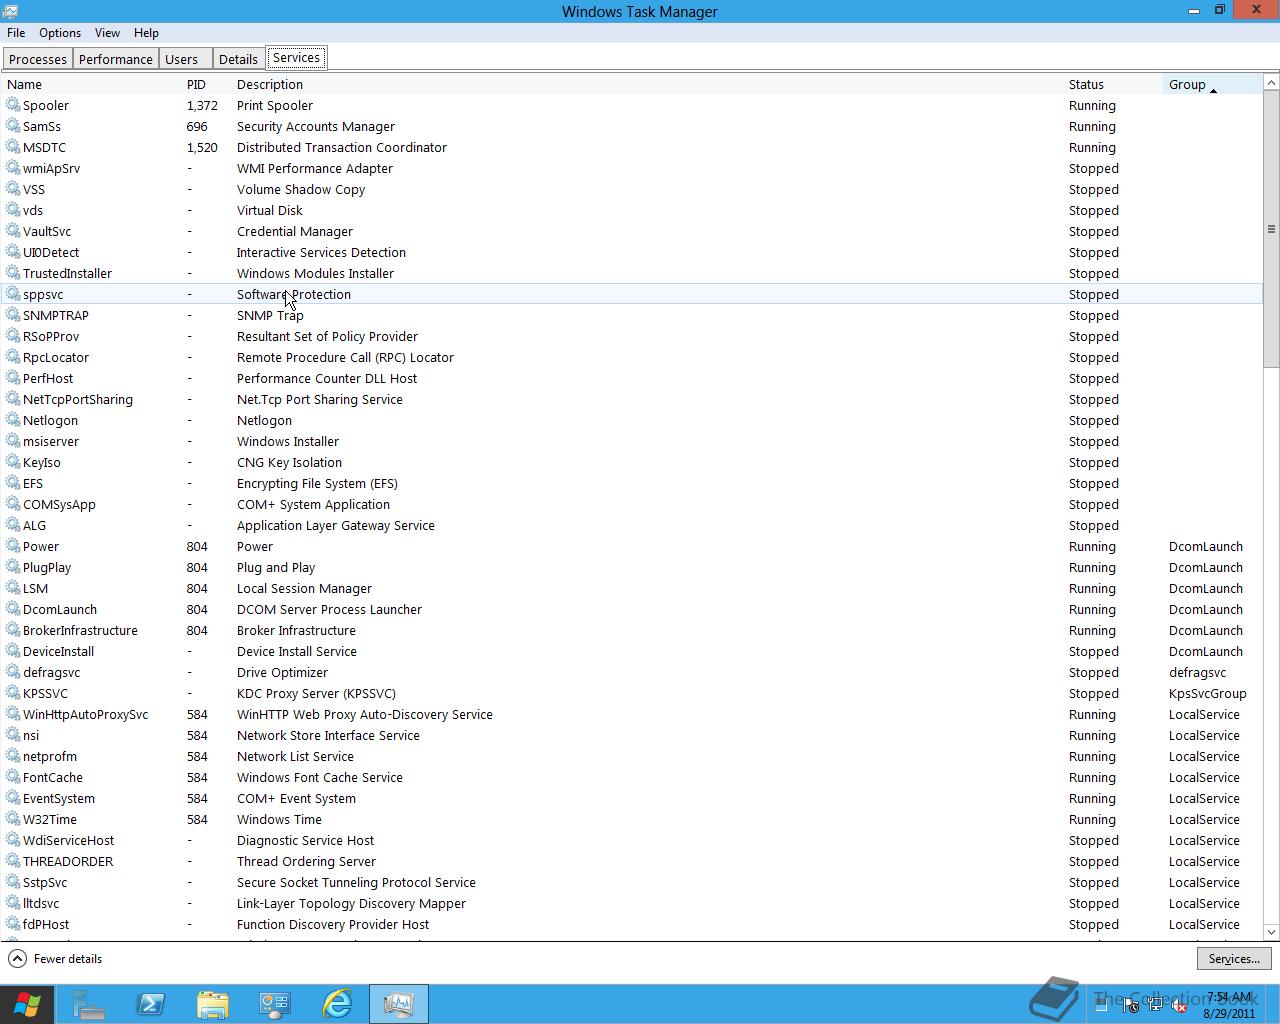
Task: Open File Explorer from the taskbar
Action: coord(213,1004)
